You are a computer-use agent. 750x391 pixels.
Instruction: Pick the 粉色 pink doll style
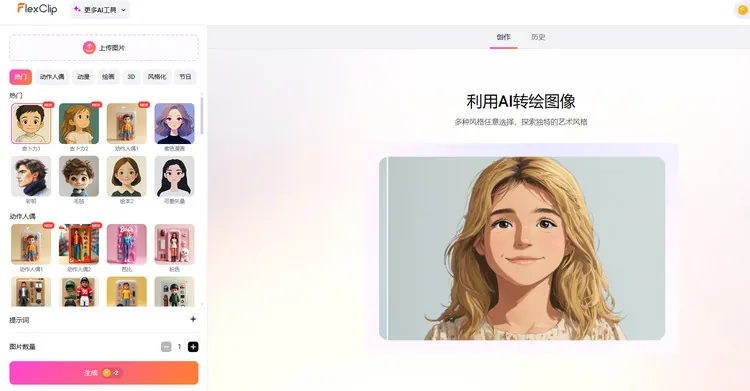[175, 244]
